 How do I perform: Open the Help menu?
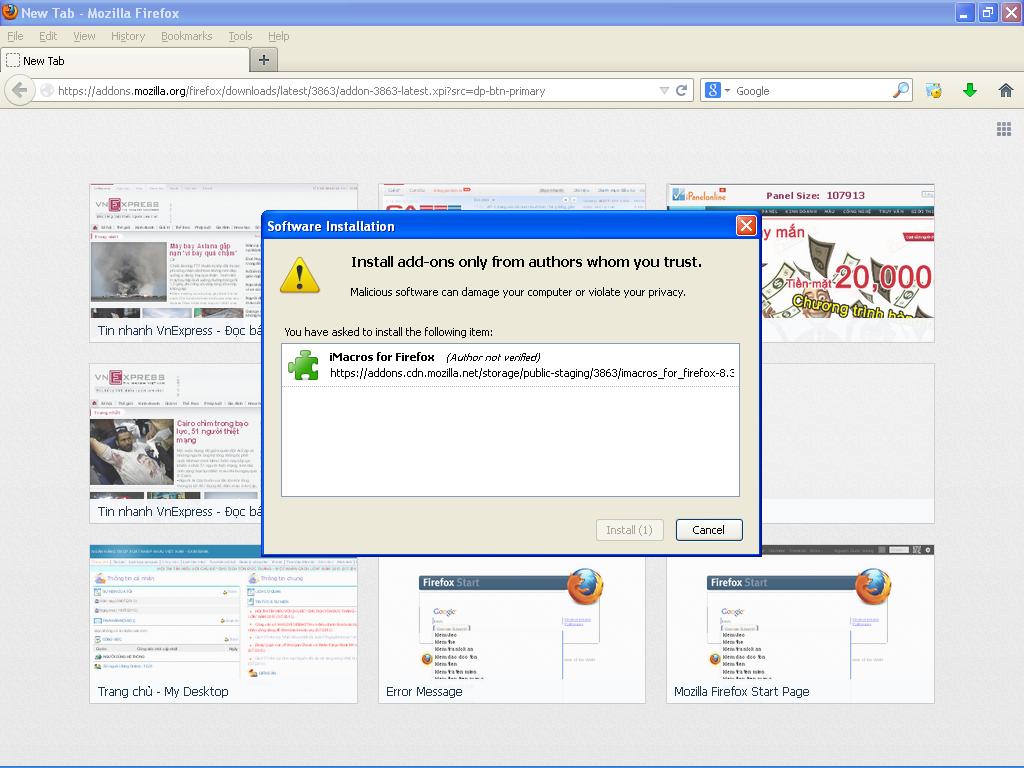coord(278,36)
